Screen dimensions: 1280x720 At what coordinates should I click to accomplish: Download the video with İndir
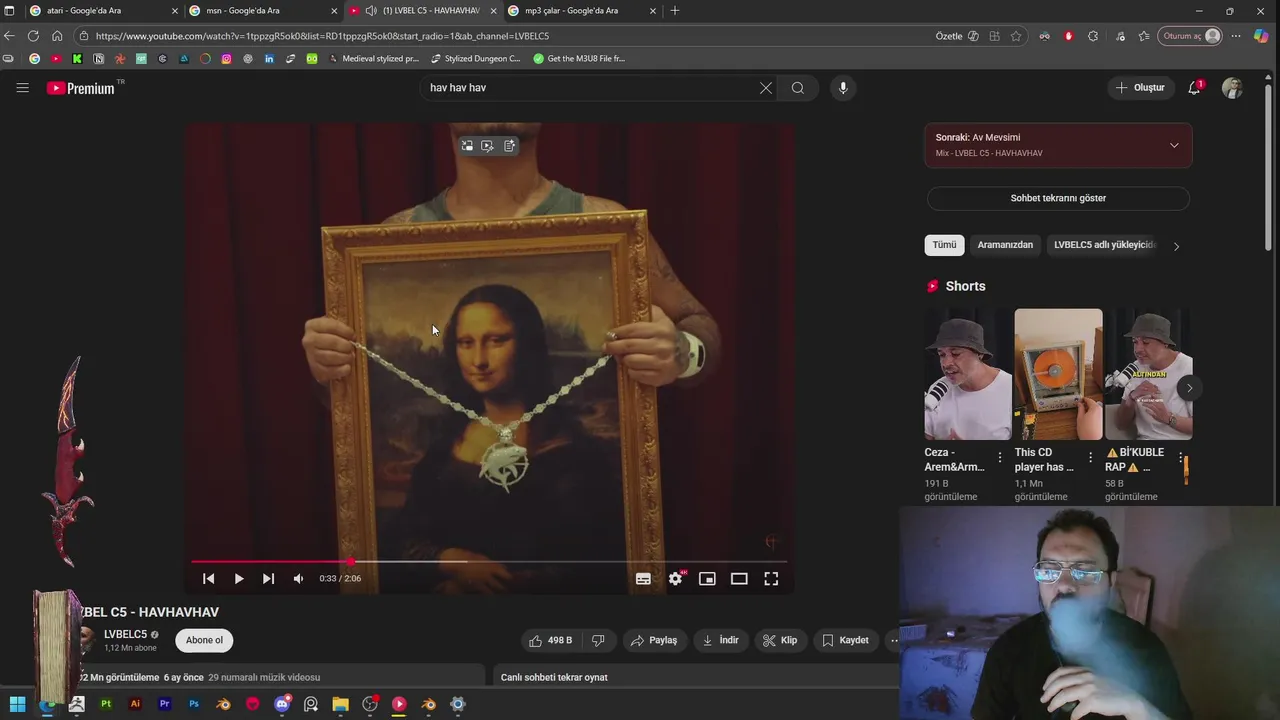point(720,640)
